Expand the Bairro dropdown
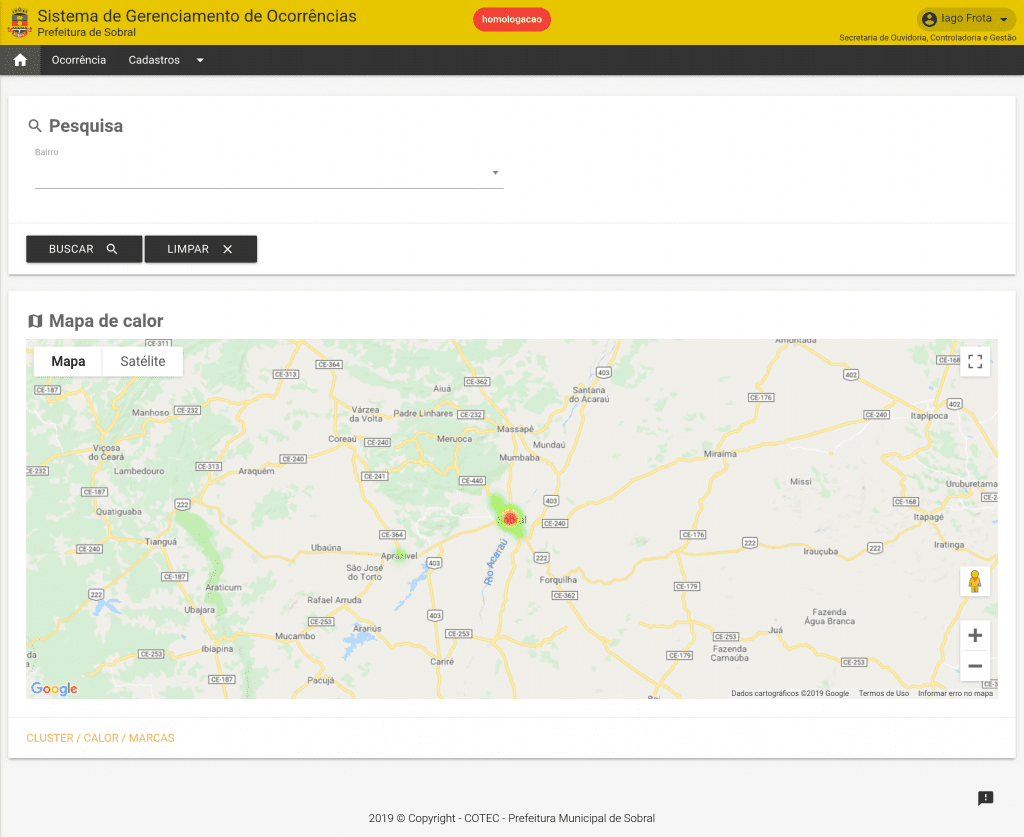The height and width of the screenshot is (837, 1024). (495, 174)
